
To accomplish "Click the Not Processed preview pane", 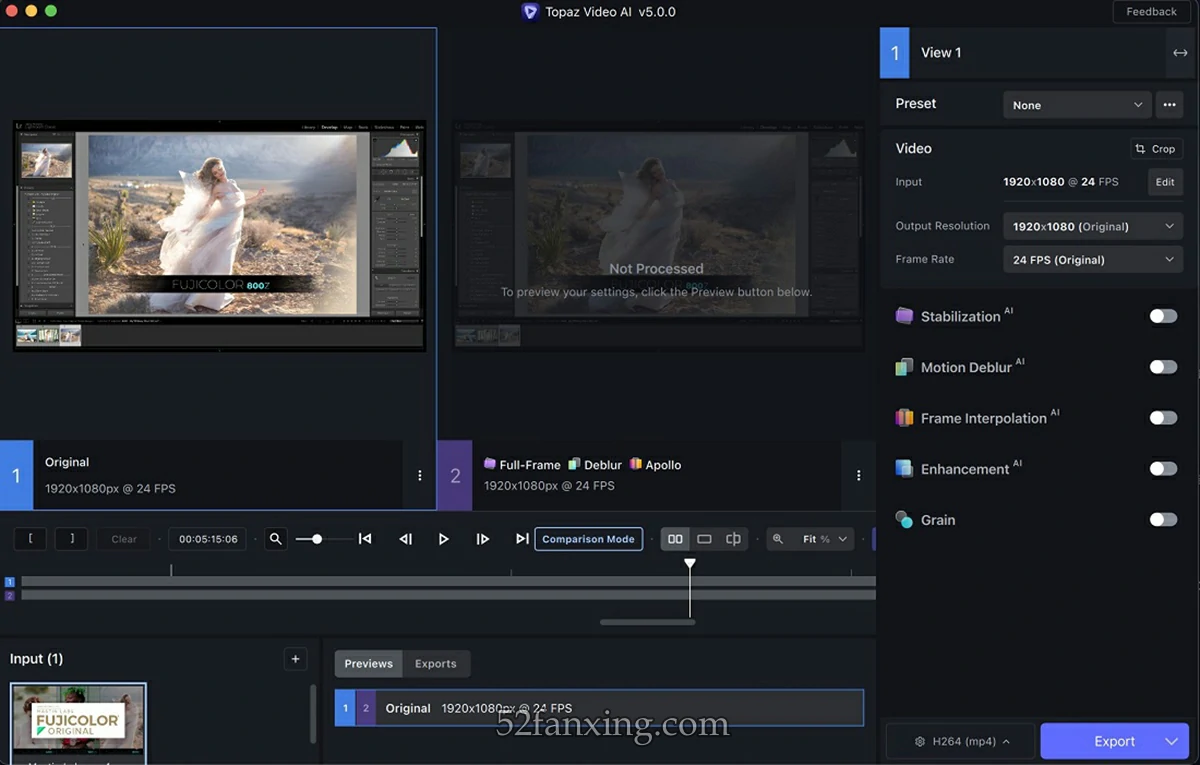I will pos(656,236).
